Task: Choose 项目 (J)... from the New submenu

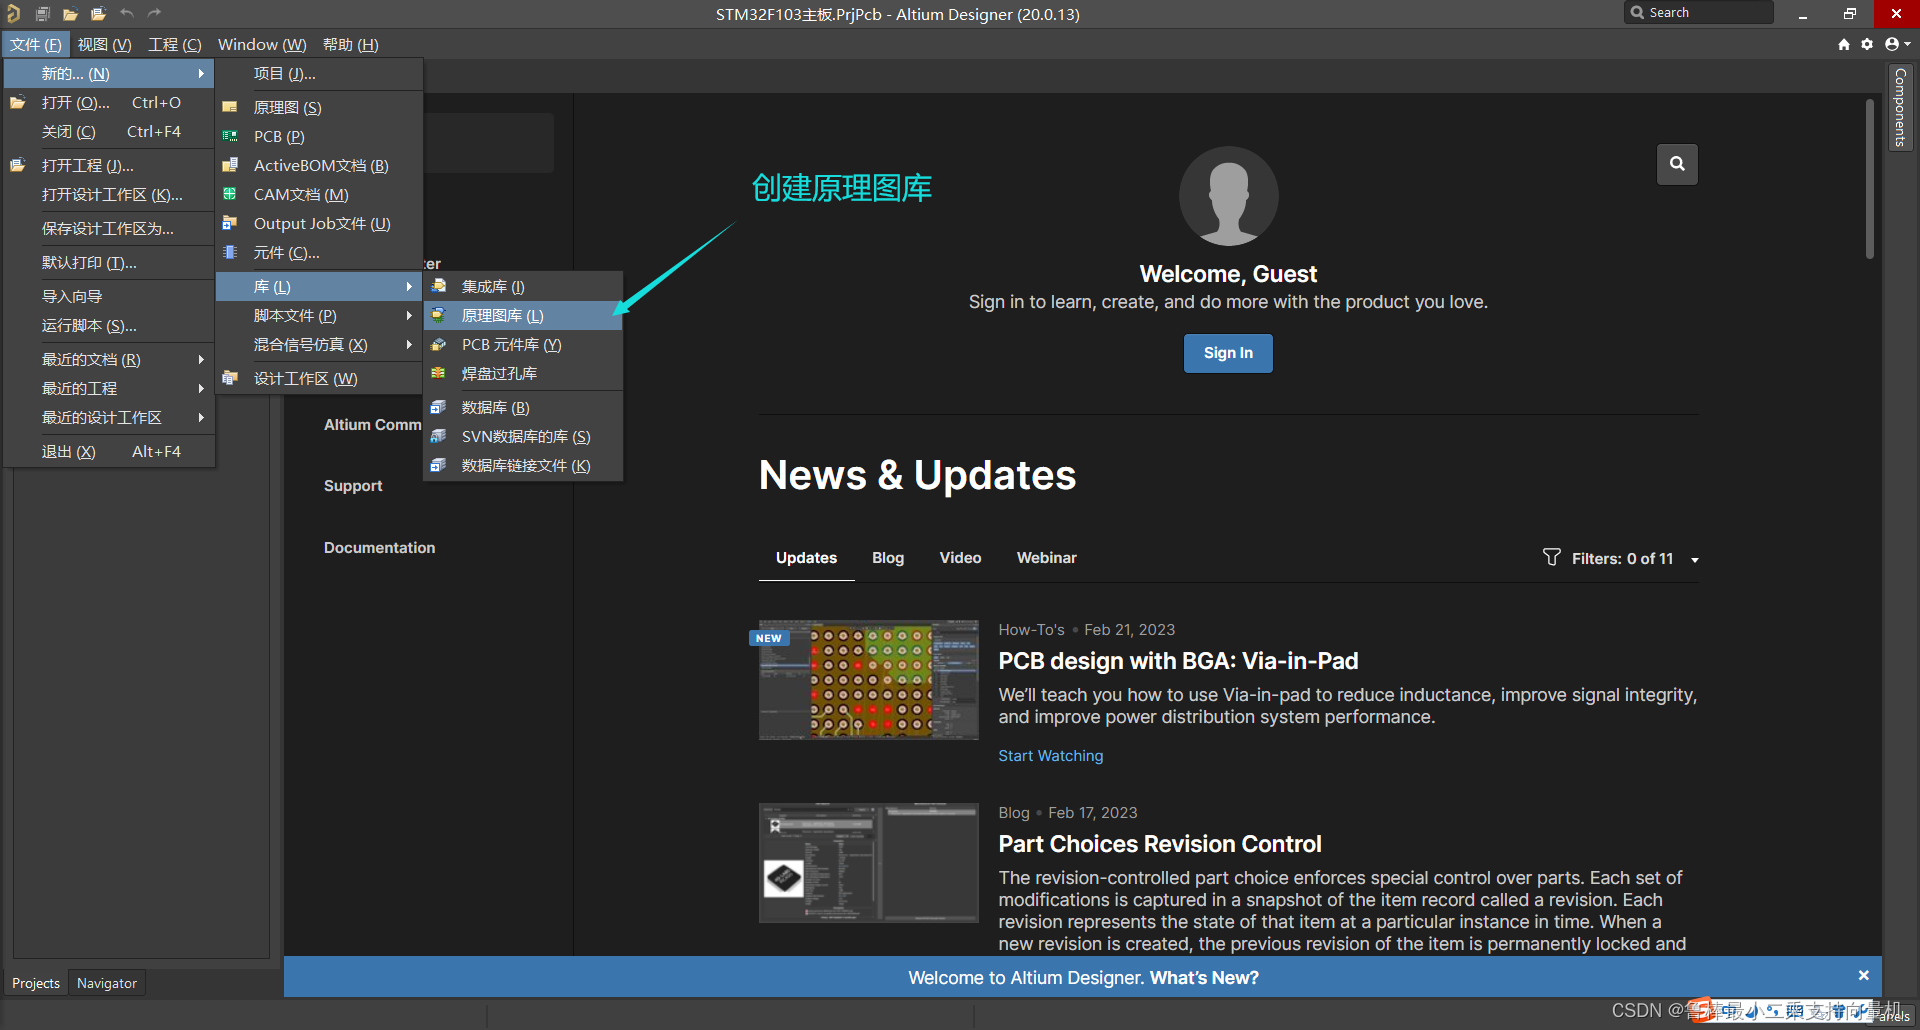Action: [319, 73]
